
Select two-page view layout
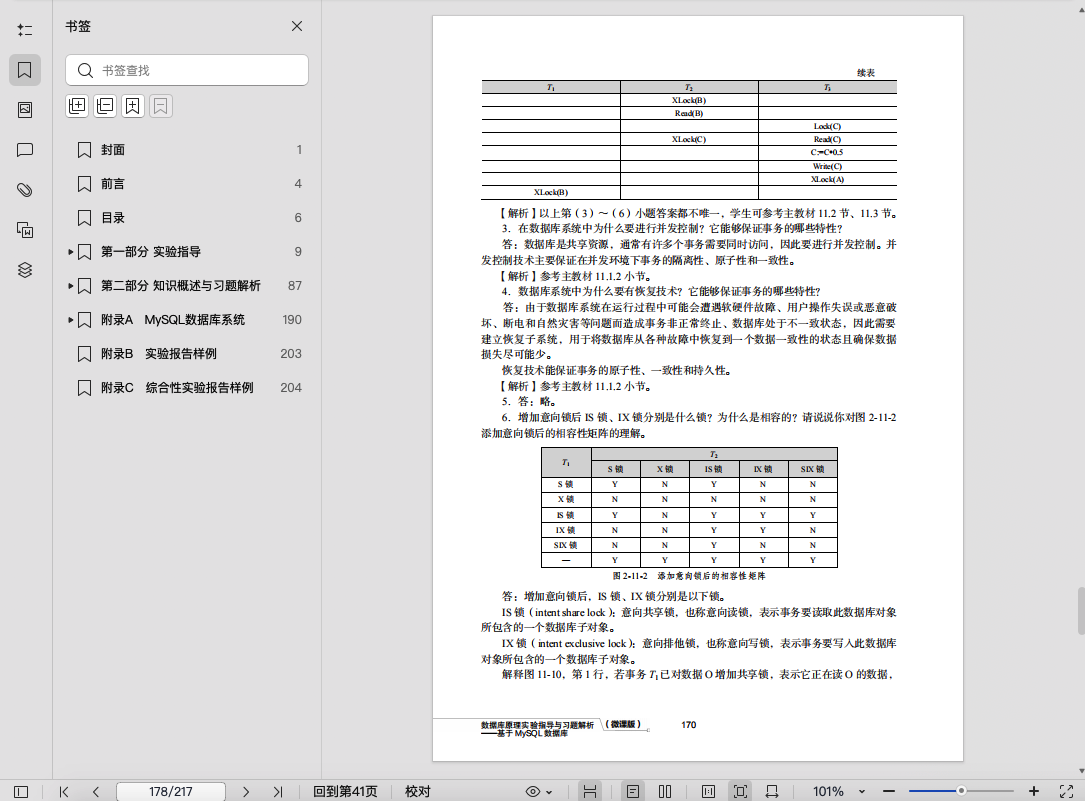pyautogui.click(x=665, y=791)
